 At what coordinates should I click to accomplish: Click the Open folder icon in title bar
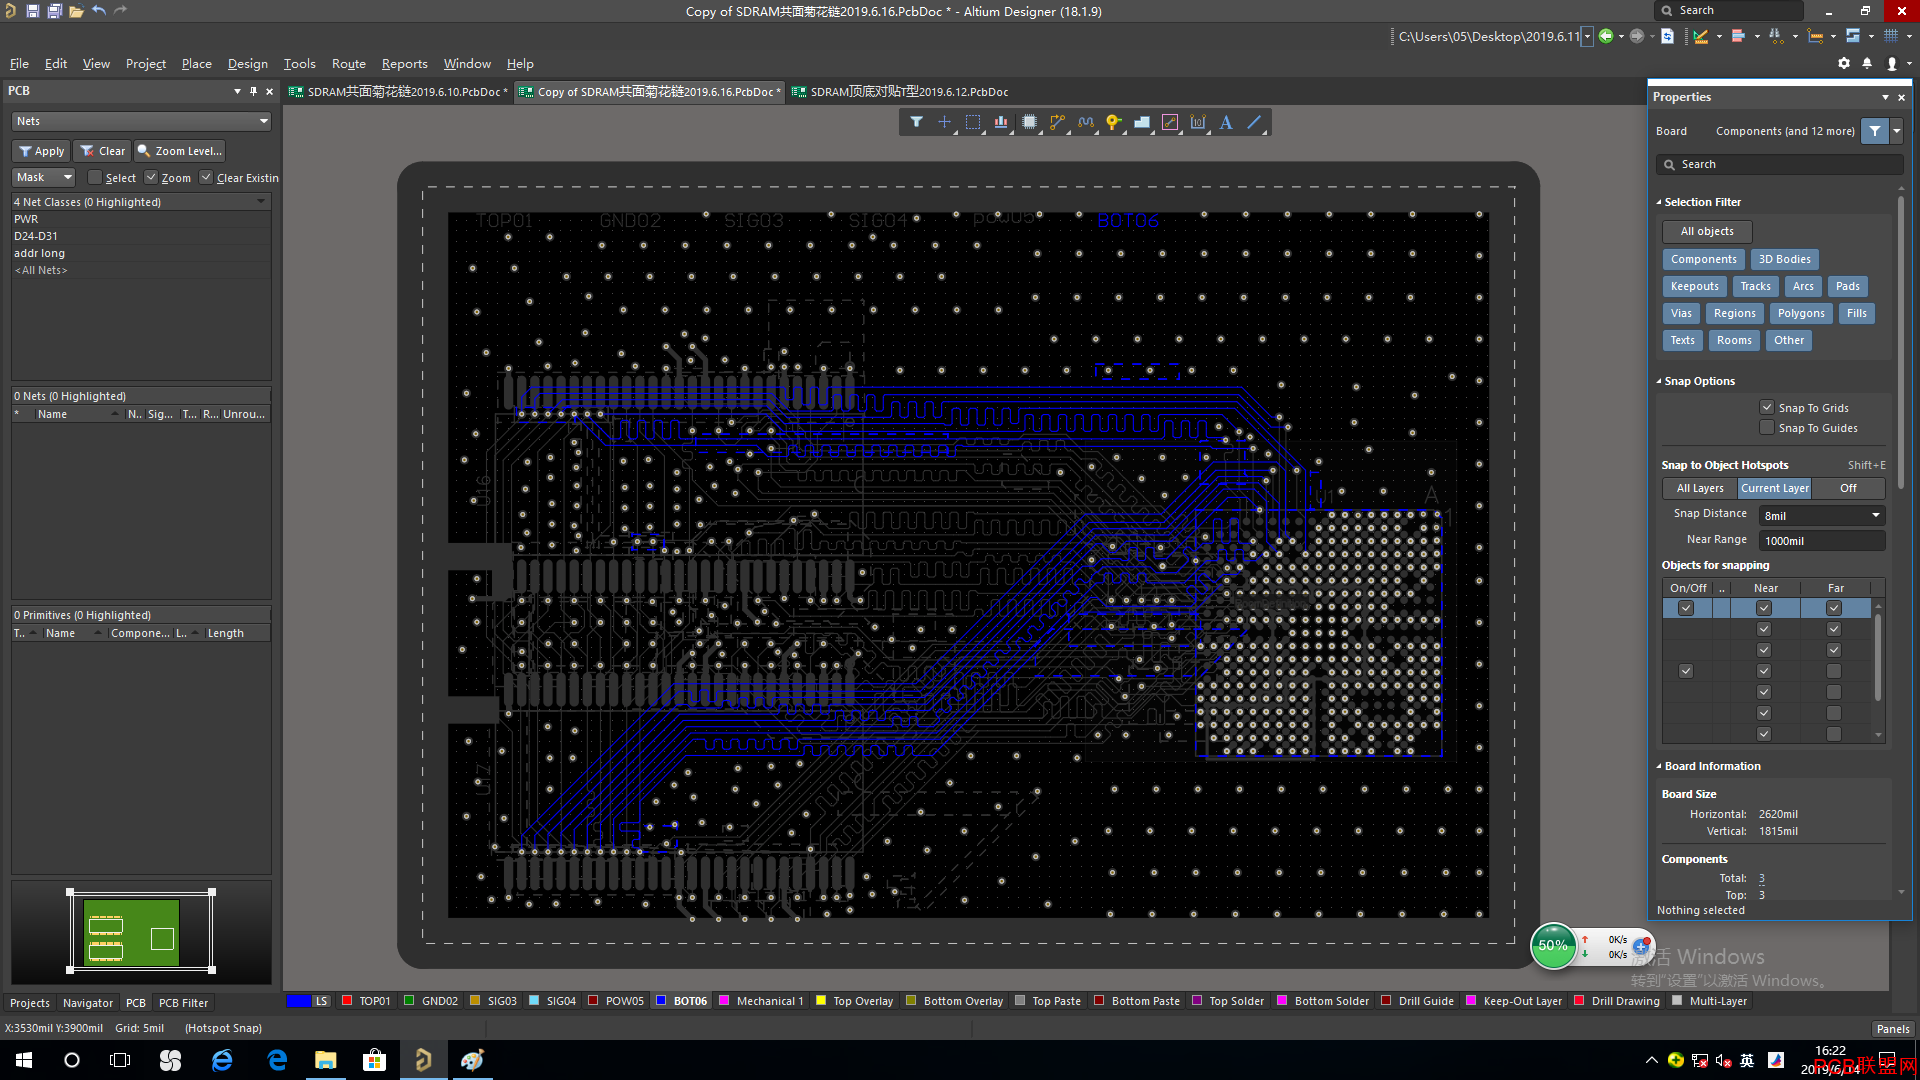click(x=76, y=11)
